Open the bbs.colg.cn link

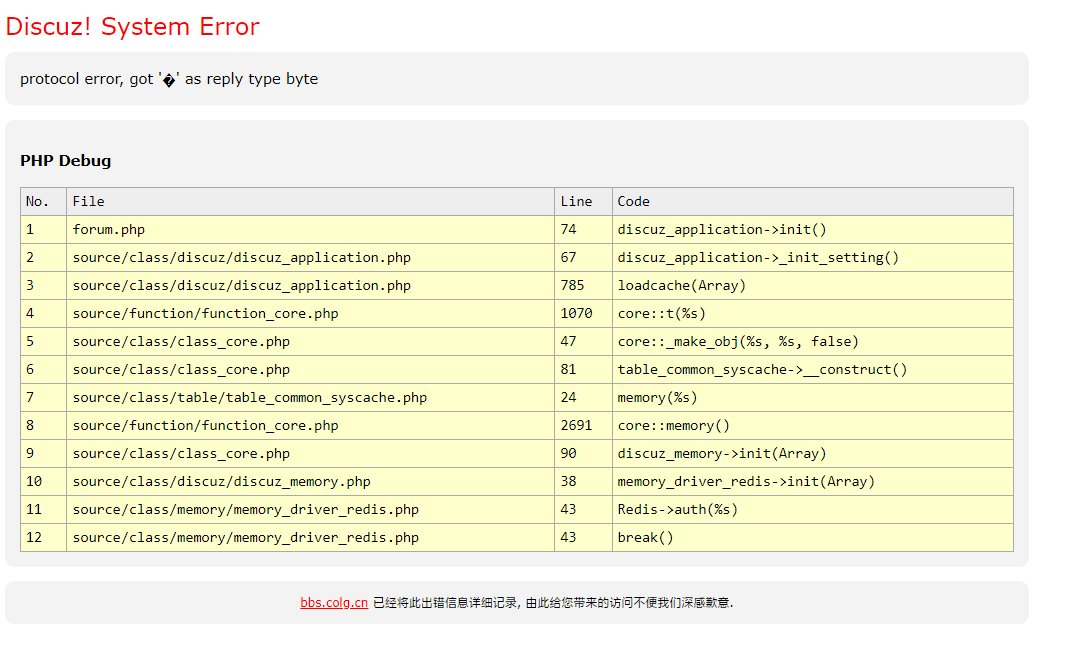334,603
